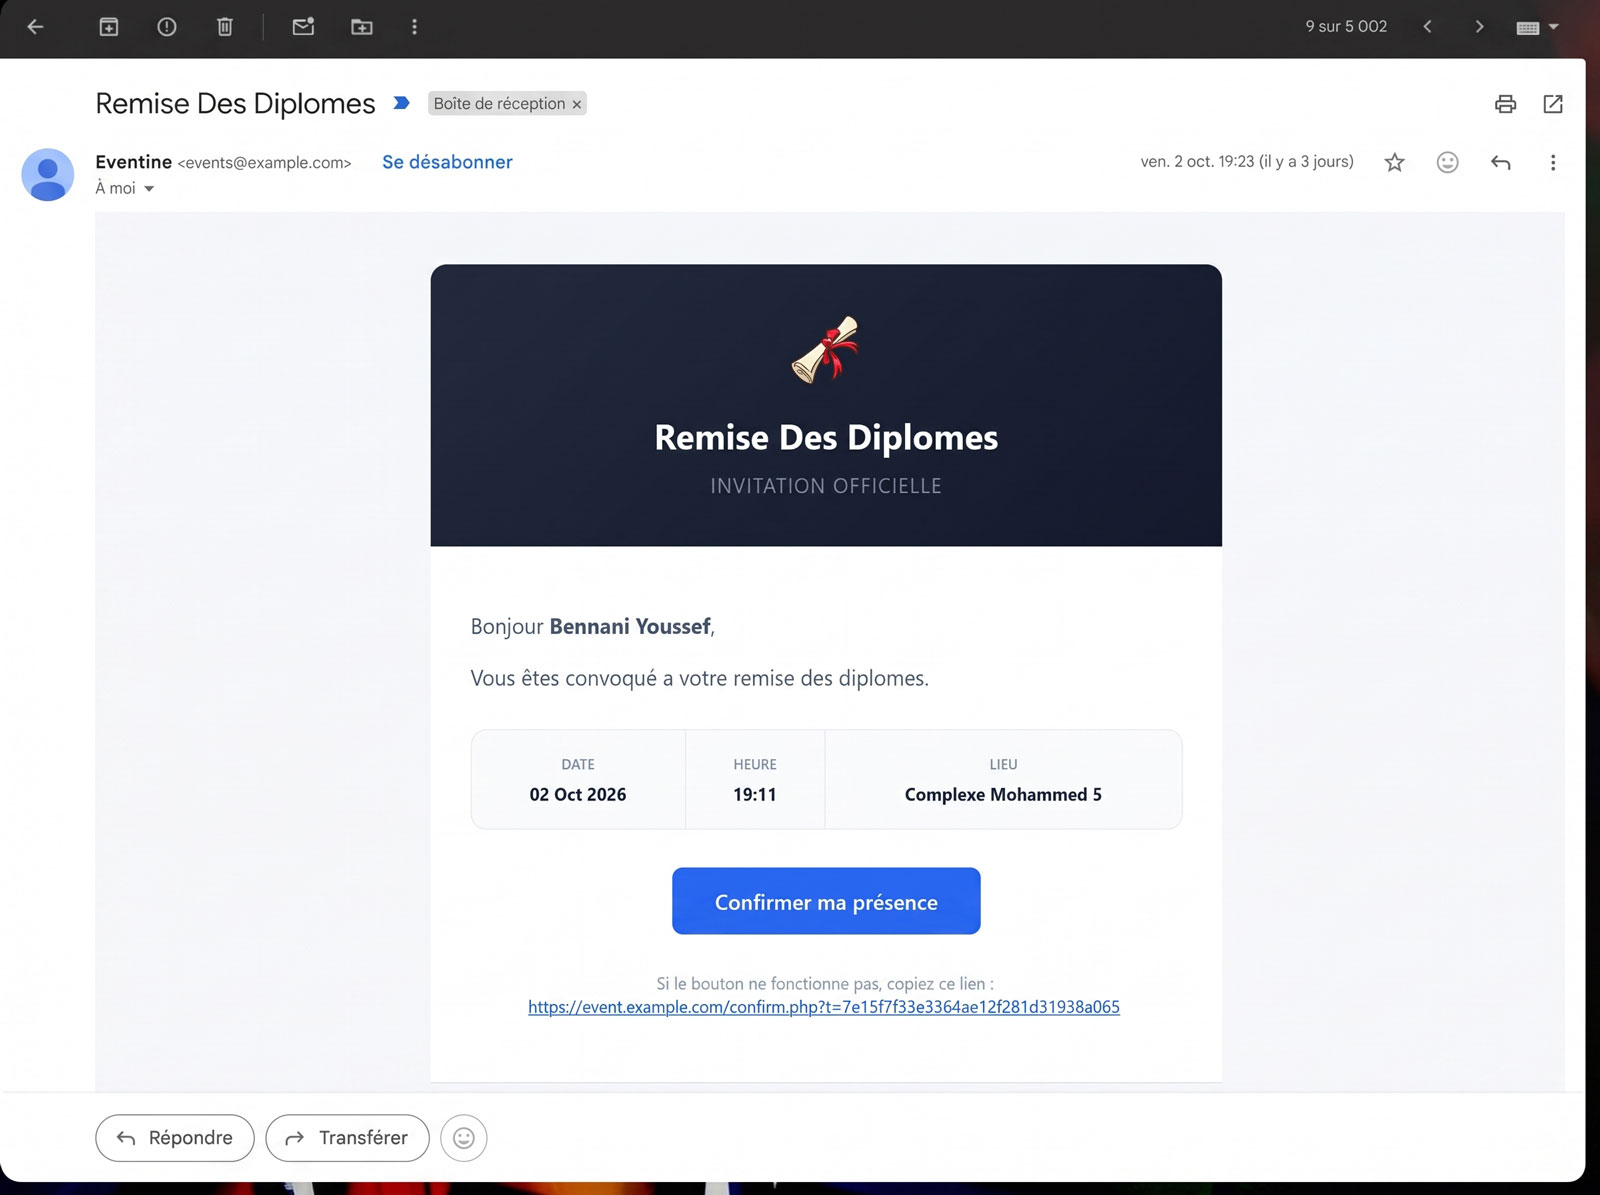Click the 9 sur 5 002 counter

[1346, 27]
